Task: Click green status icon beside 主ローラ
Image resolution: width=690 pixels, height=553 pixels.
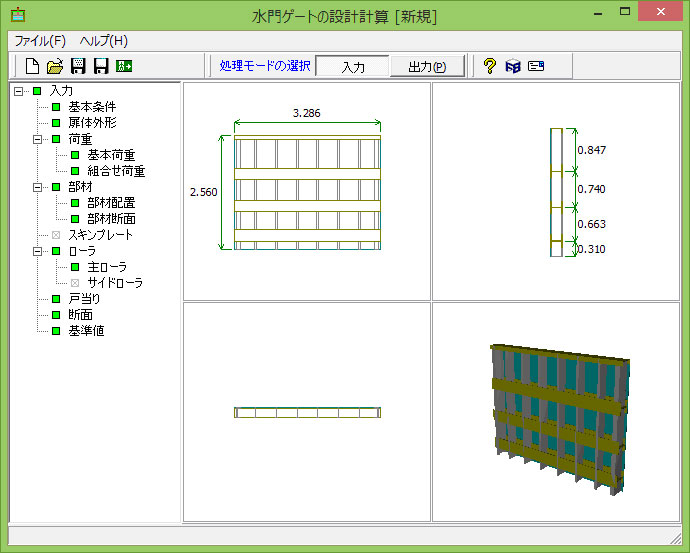Action: pyautogui.click(x=75, y=267)
